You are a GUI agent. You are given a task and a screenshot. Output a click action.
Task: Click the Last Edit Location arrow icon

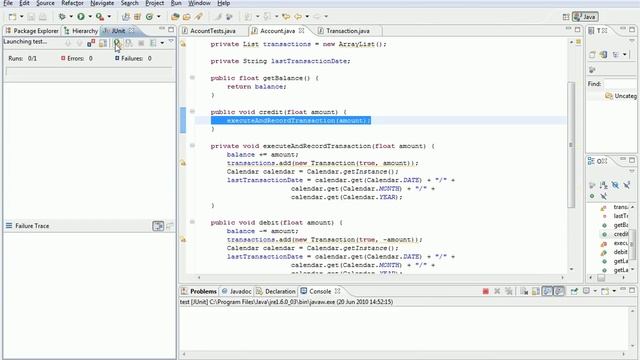pyautogui.click(x=286, y=17)
